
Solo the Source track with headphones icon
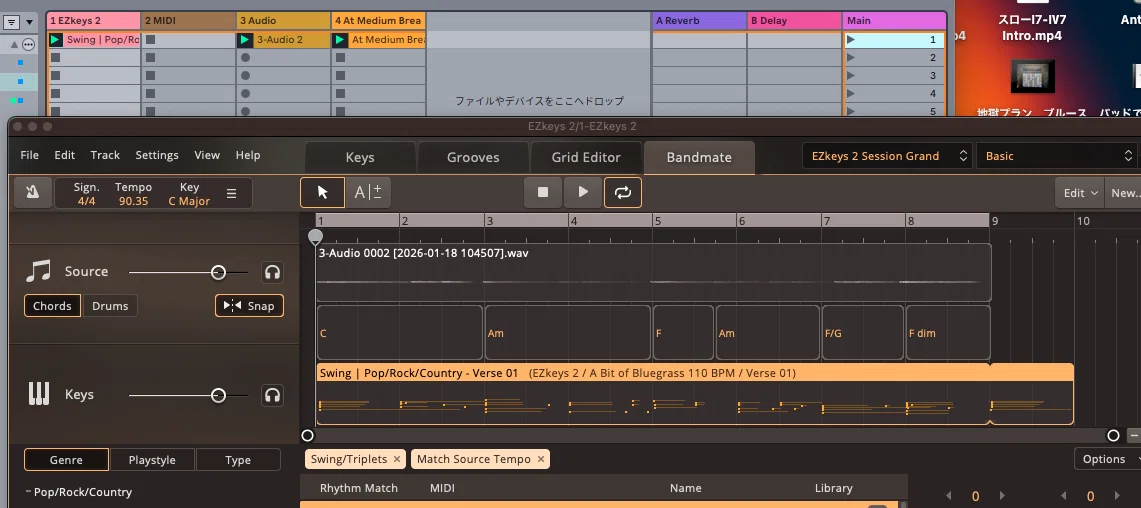[x=272, y=272]
